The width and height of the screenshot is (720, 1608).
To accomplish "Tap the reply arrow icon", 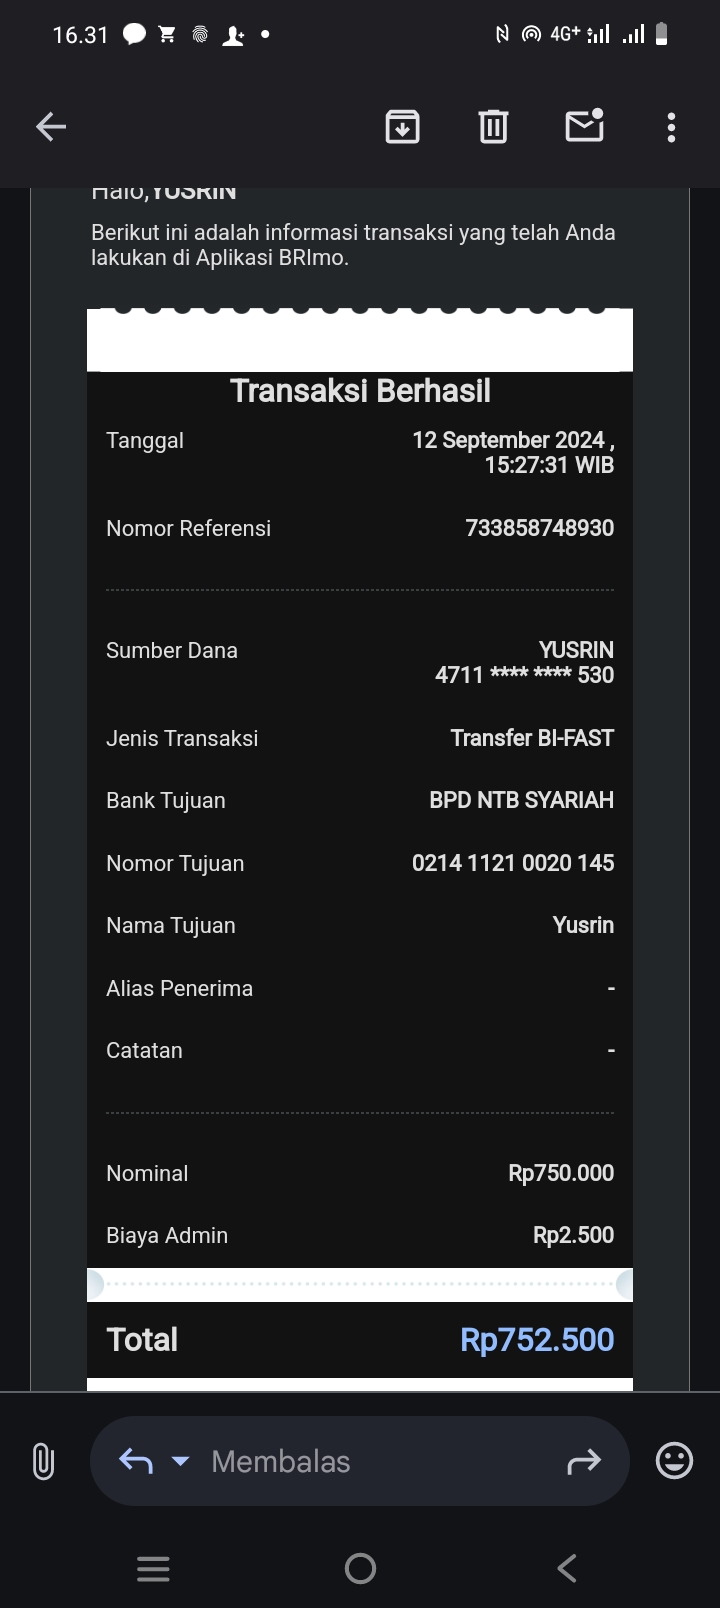I will (x=136, y=1461).
